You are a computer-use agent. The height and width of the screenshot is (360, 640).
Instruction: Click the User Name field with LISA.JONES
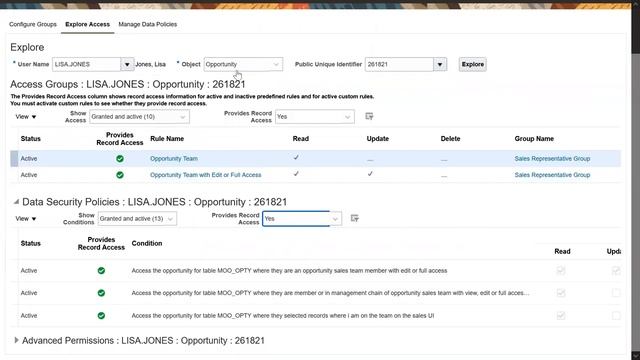point(86,64)
